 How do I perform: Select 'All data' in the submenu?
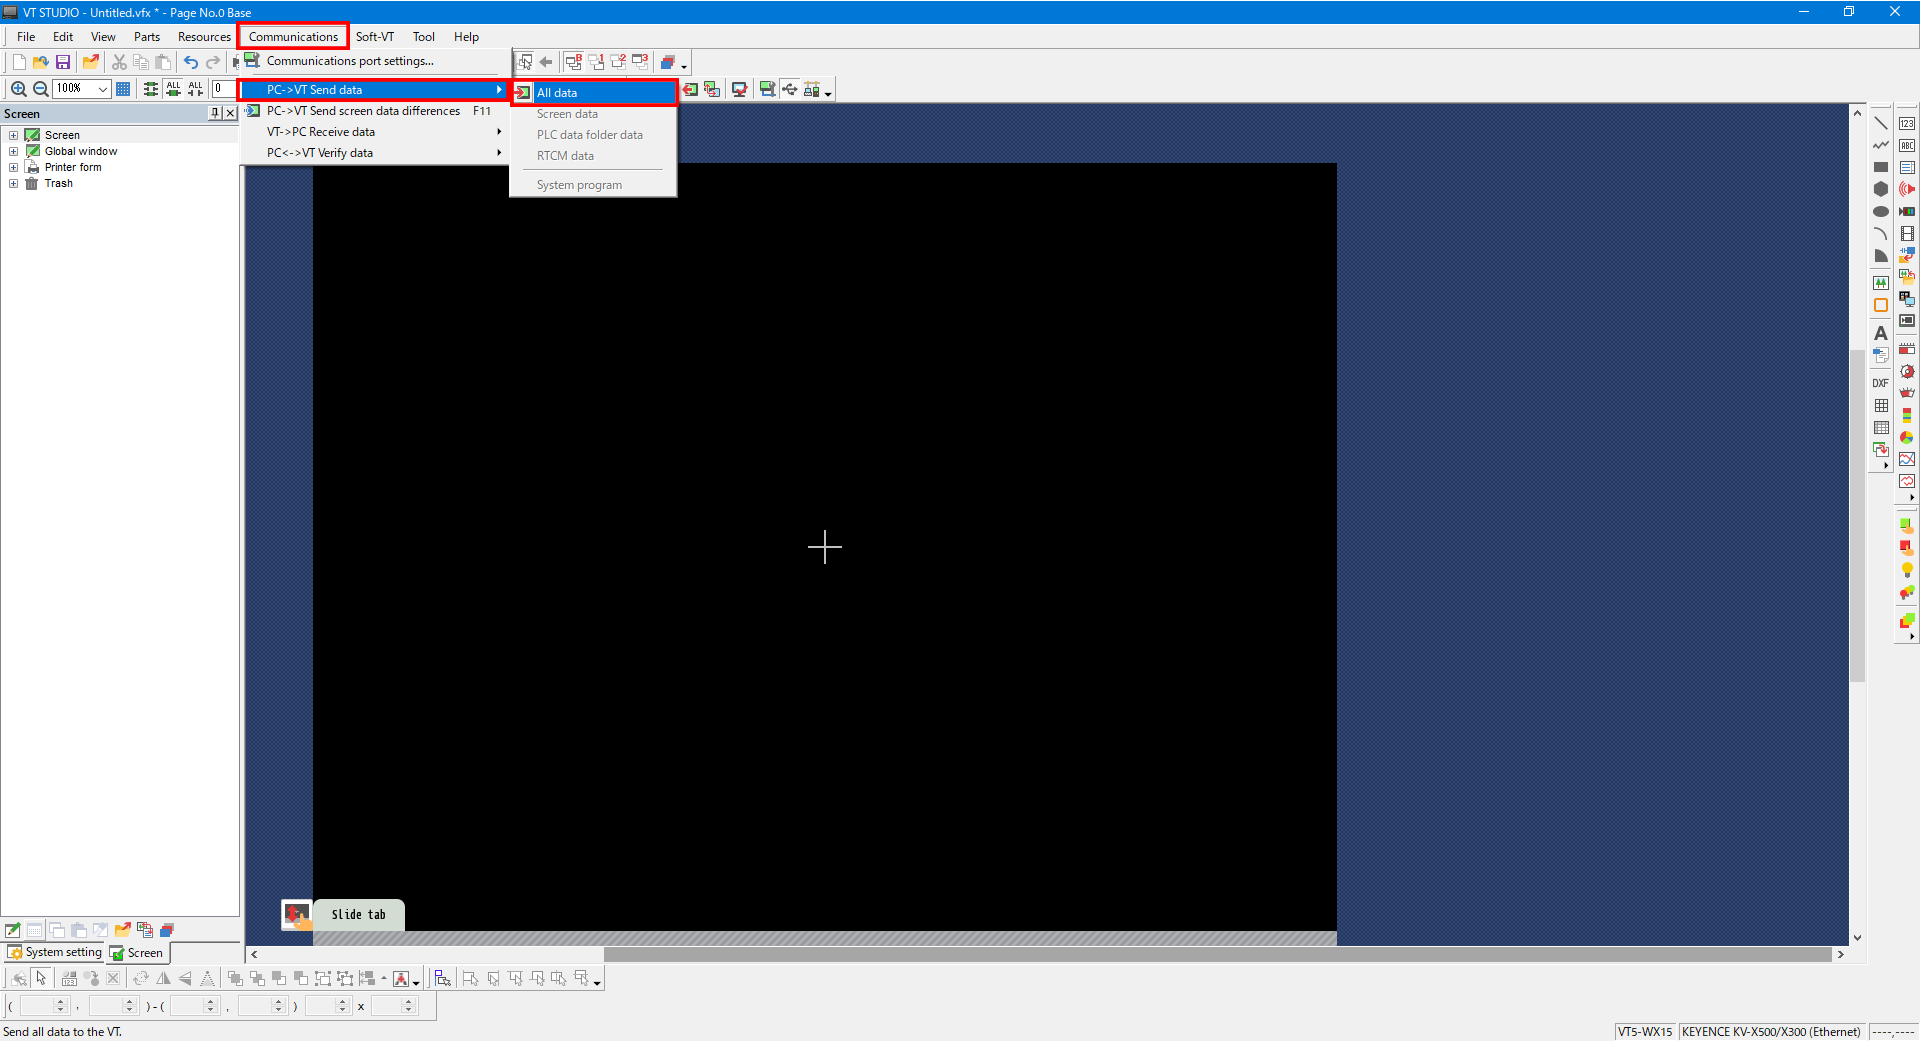pos(557,93)
